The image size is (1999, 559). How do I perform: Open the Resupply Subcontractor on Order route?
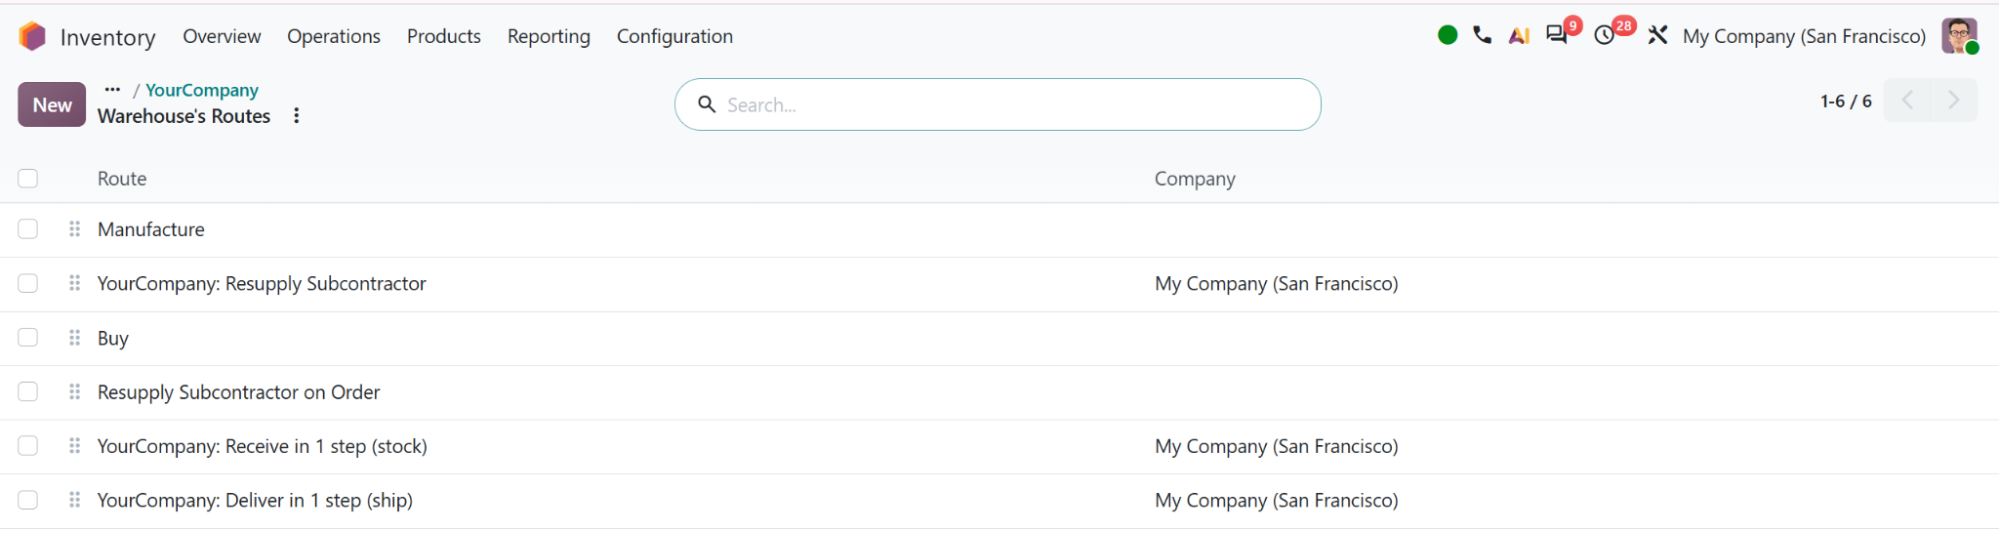pos(239,392)
